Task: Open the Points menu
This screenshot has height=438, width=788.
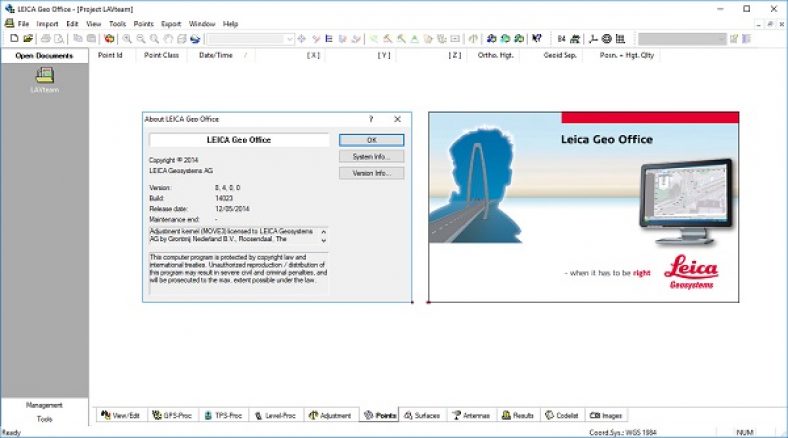Action: [143, 24]
